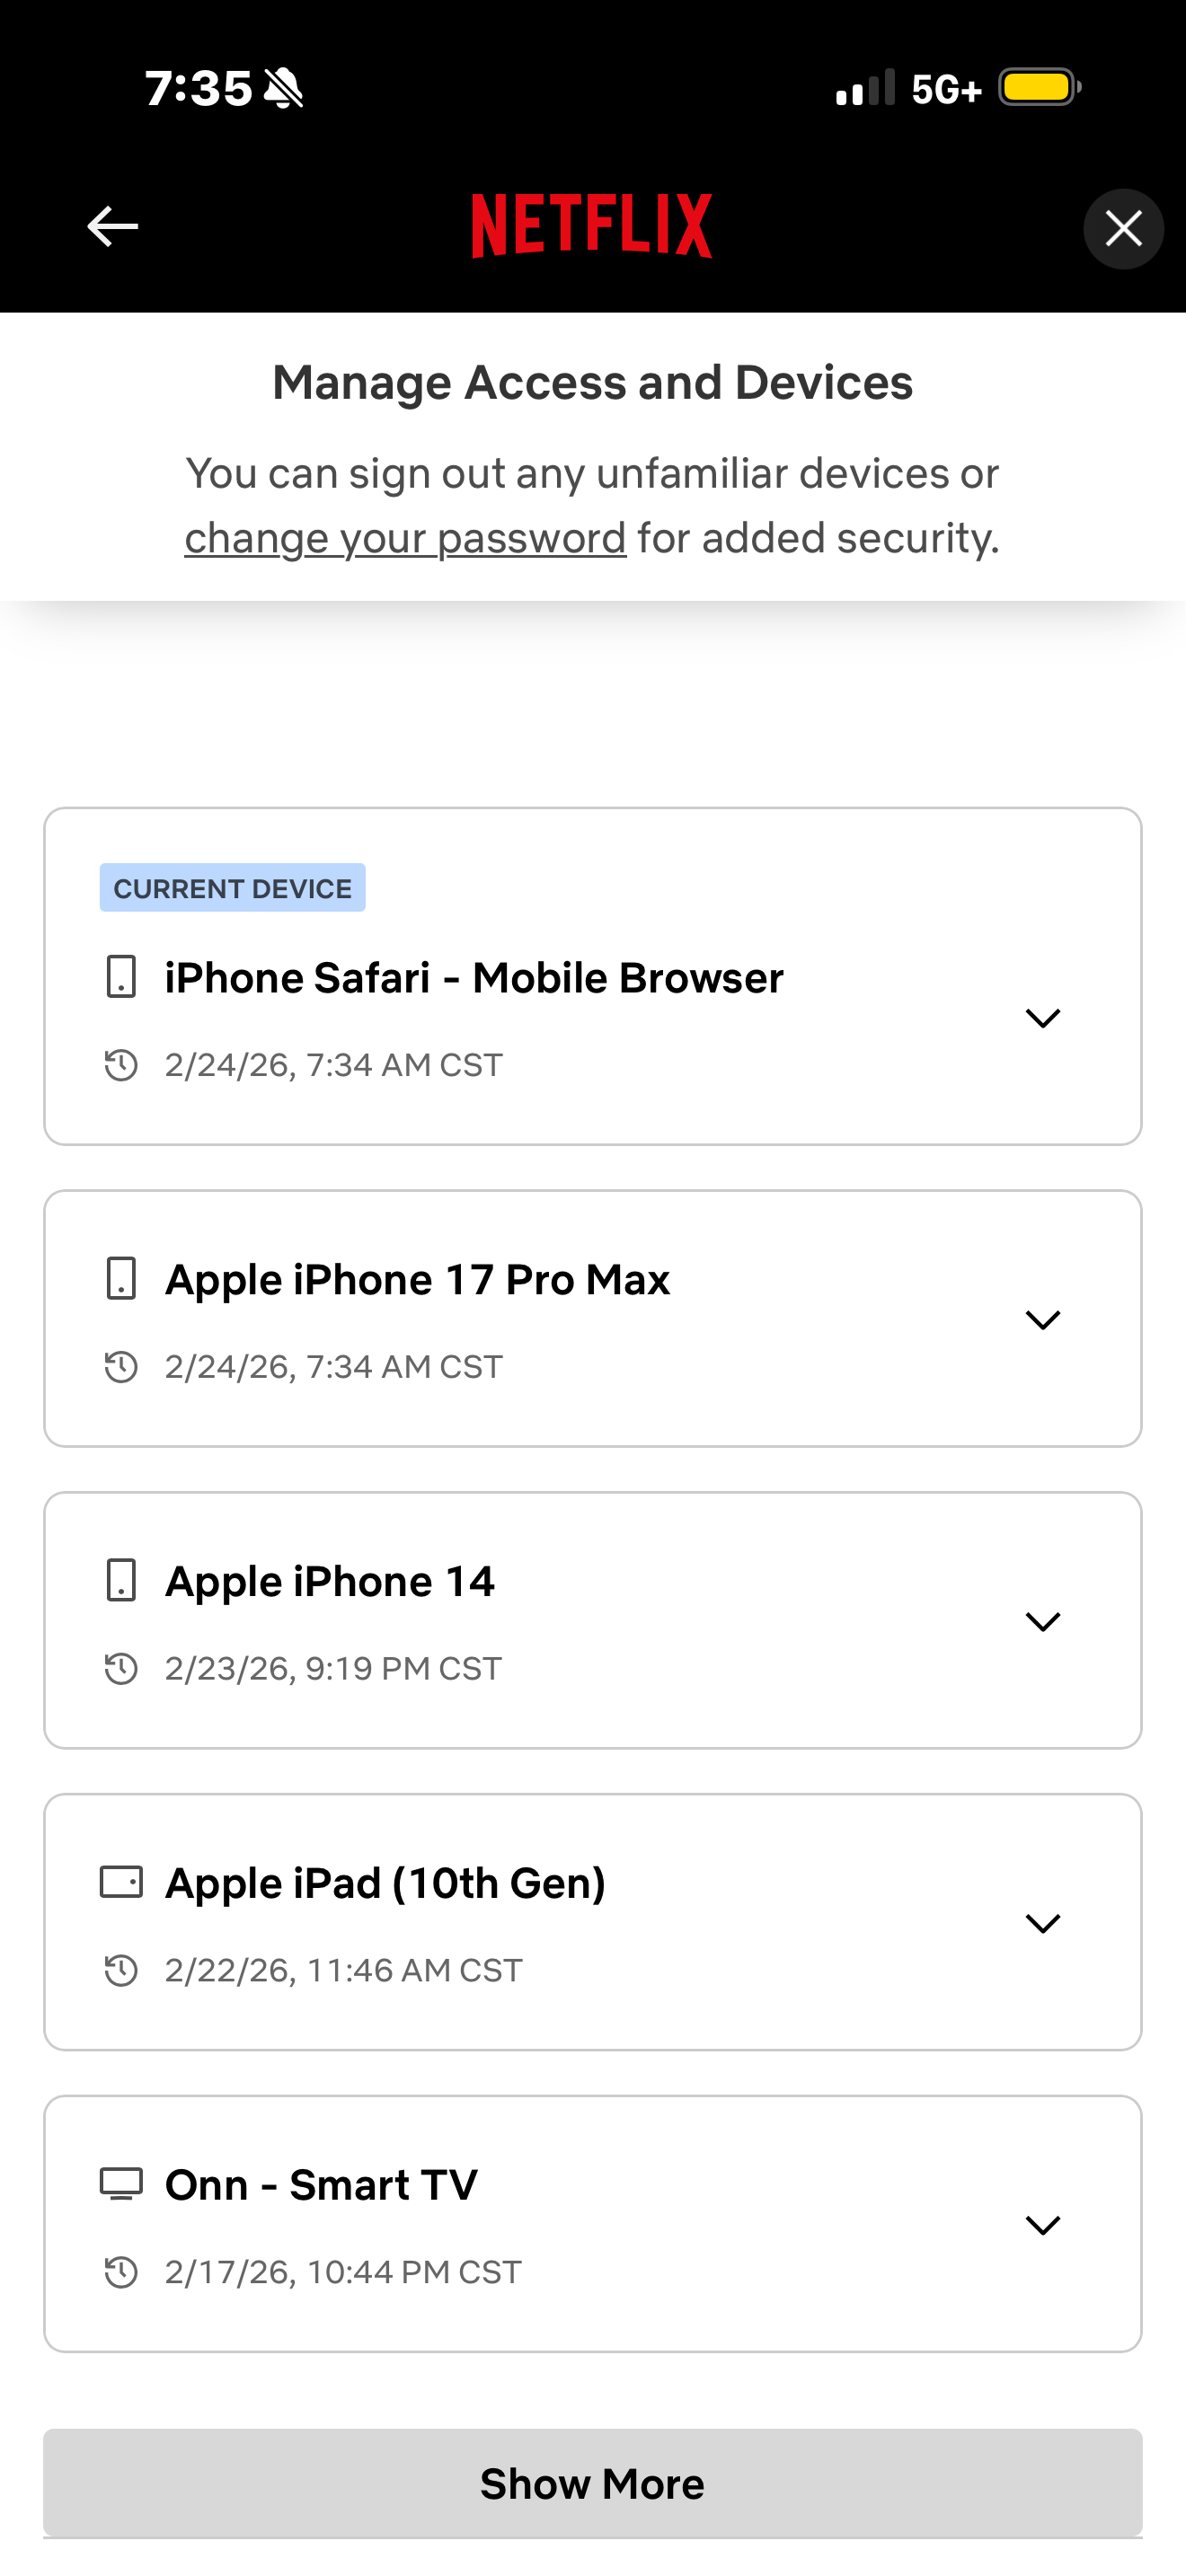Select the Onn - Smart TV device name
Image resolution: width=1186 pixels, height=2576 pixels.
(x=321, y=2185)
